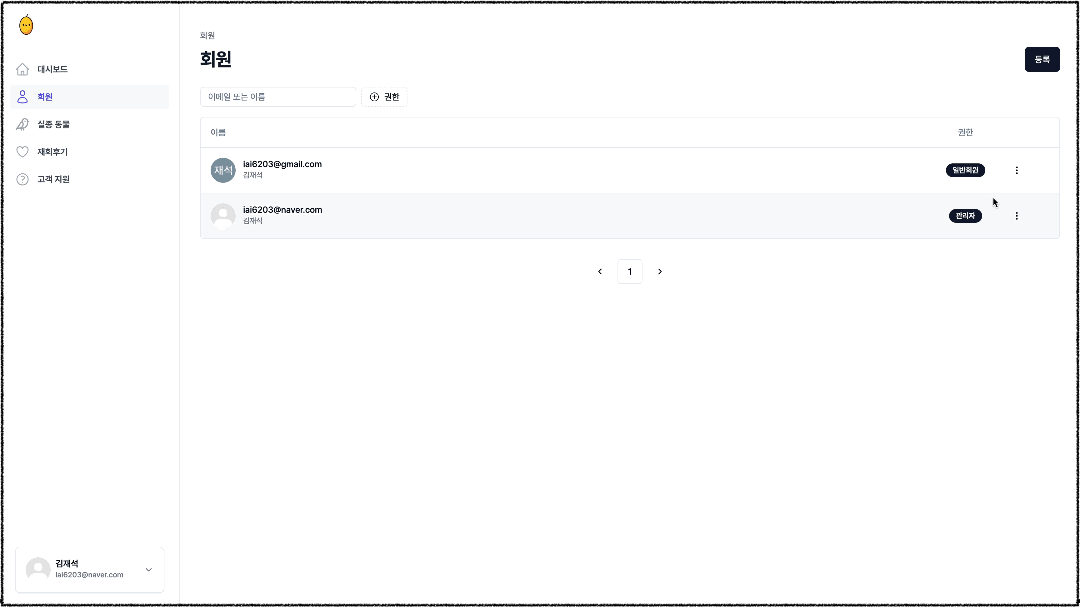Click the 등록 button
Screen dimensions: 1080x608
point(1042,60)
